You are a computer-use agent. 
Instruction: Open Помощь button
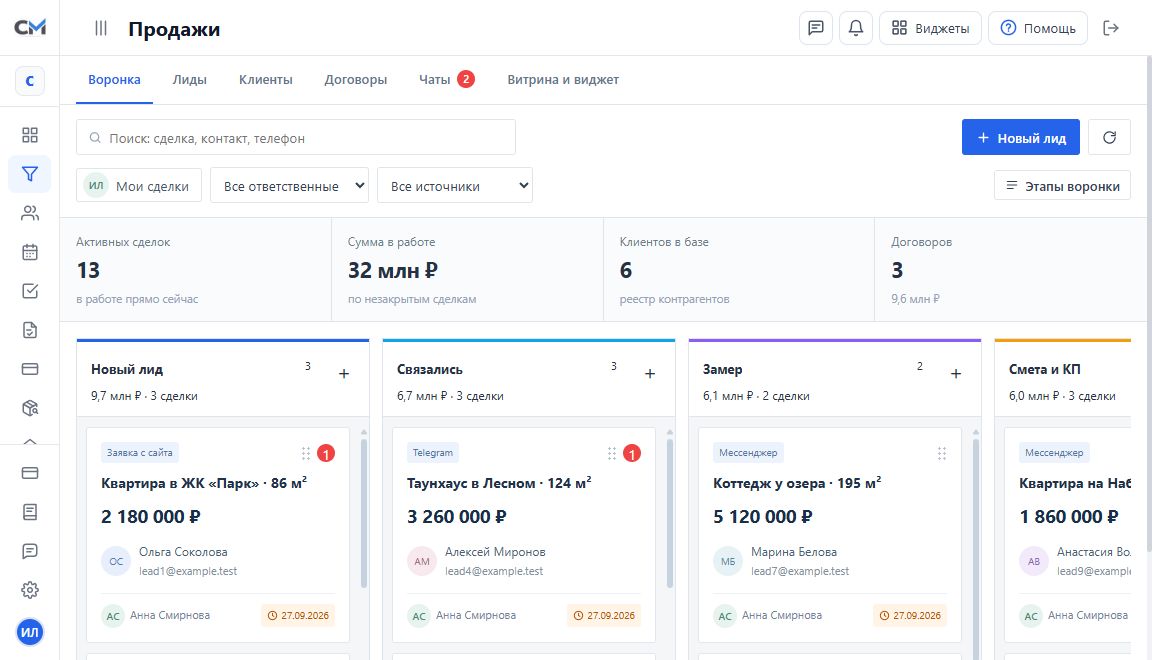coord(1037,28)
